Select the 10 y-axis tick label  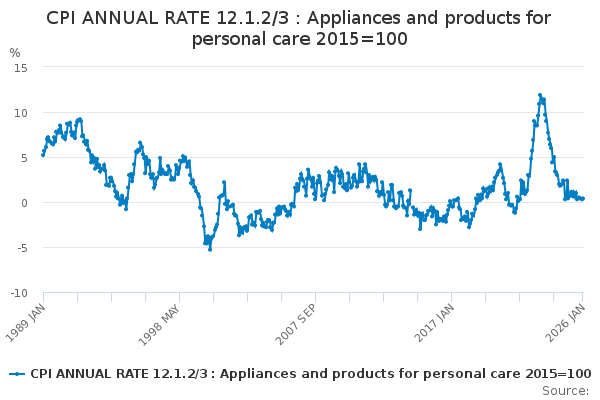21,112
